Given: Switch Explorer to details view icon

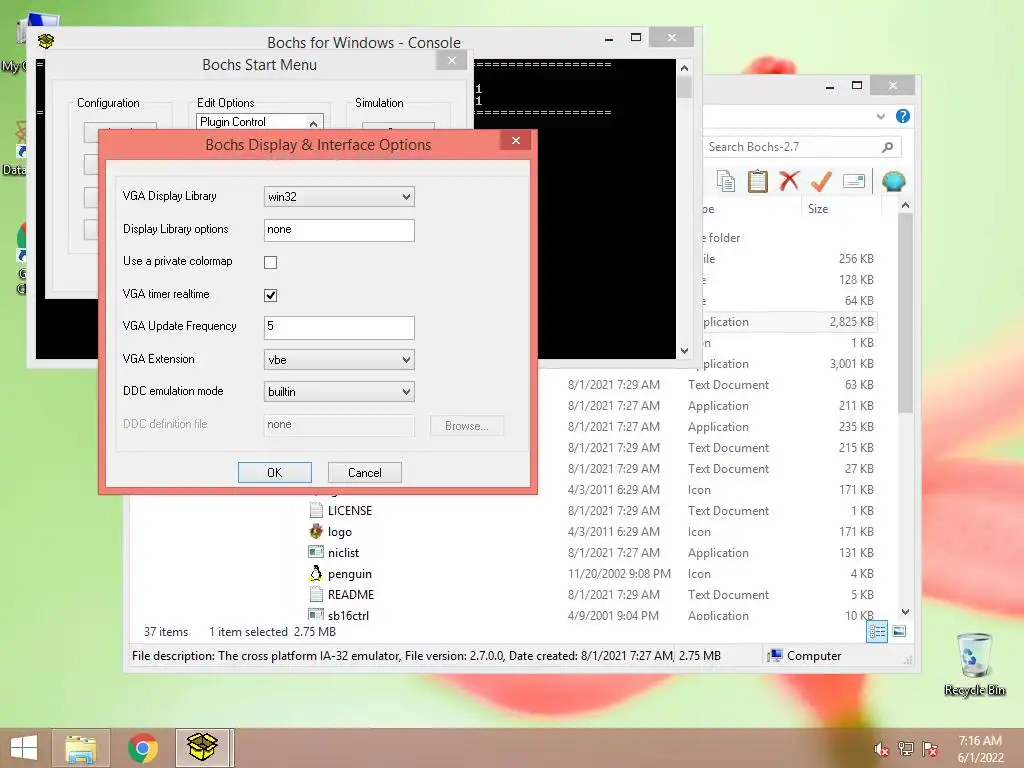Looking at the screenshot, I should [877, 632].
